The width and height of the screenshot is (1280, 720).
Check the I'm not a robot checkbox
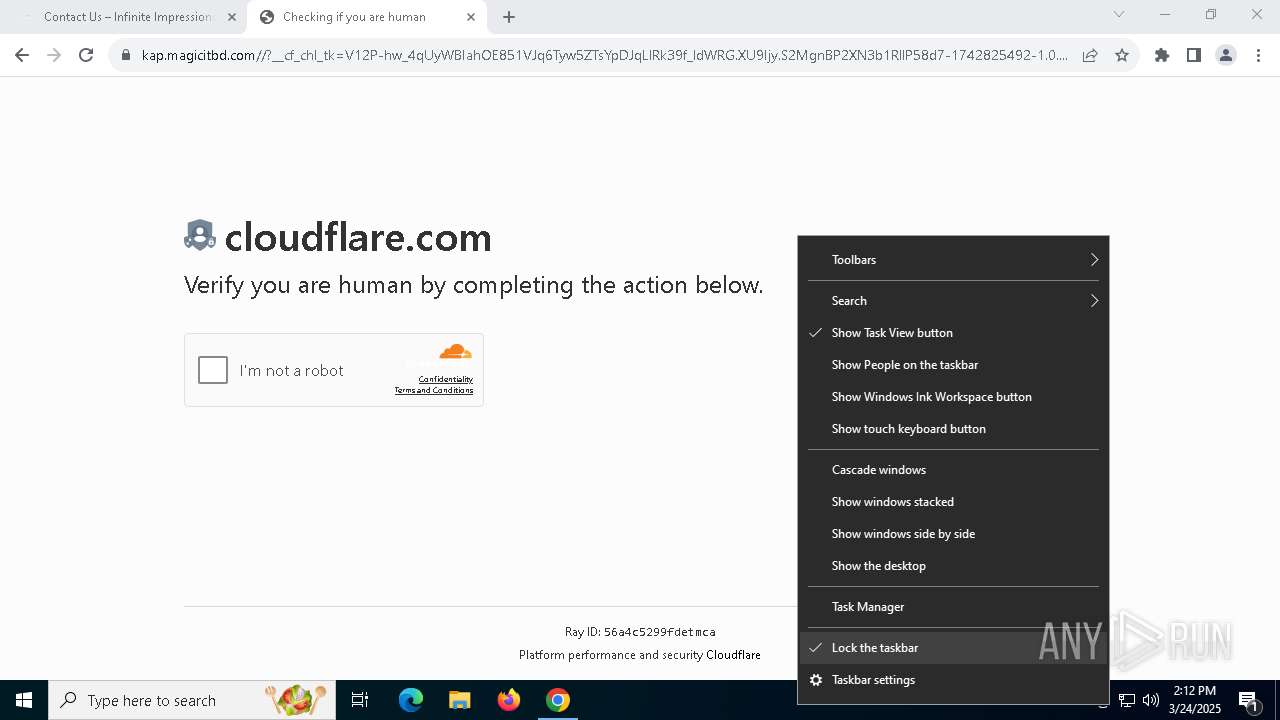pyautogui.click(x=213, y=370)
